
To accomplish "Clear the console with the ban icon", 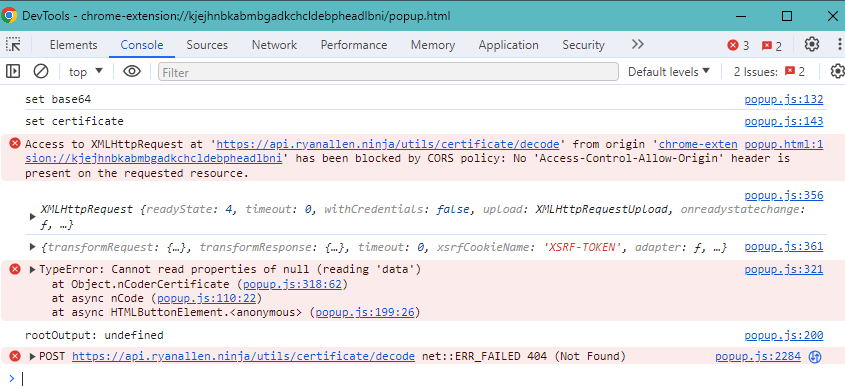I will [x=41, y=71].
